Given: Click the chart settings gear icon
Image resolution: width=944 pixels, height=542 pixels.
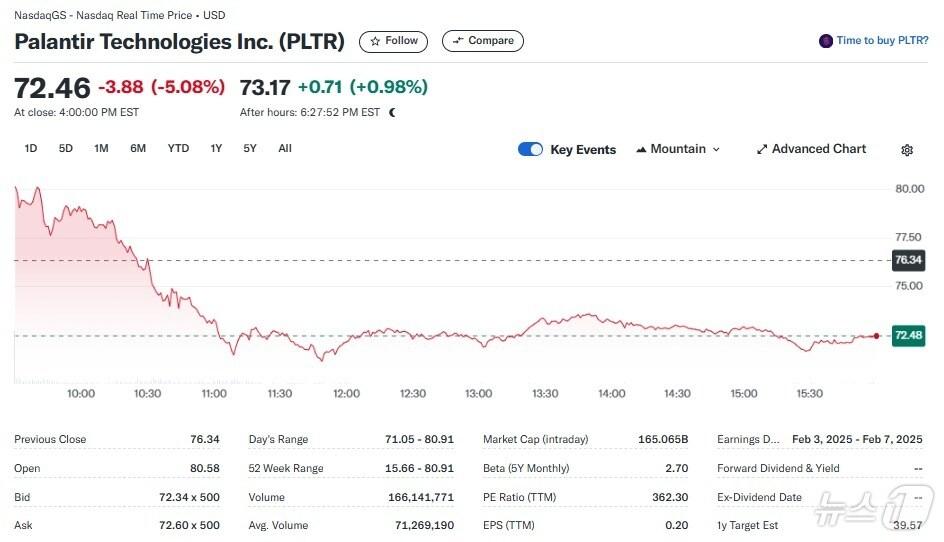Looking at the screenshot, I should click(x=907, y=150).
